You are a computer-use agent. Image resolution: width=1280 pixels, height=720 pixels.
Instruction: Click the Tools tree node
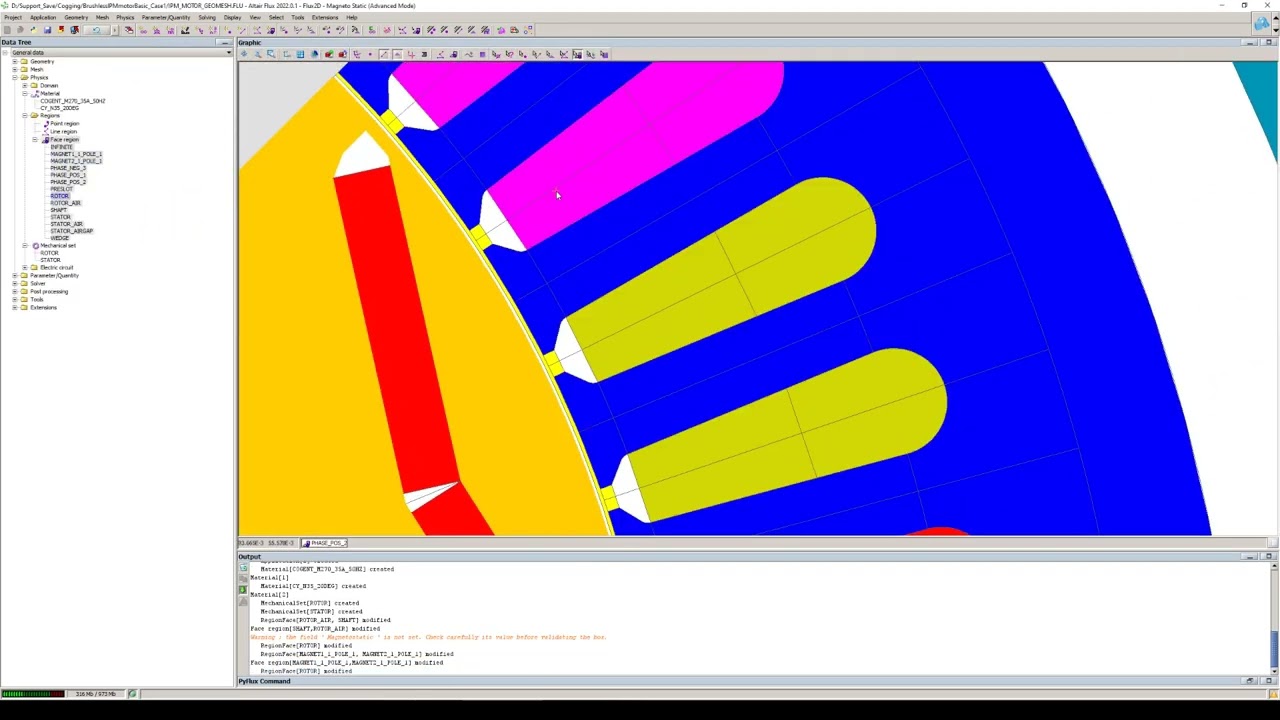(37, 300)
